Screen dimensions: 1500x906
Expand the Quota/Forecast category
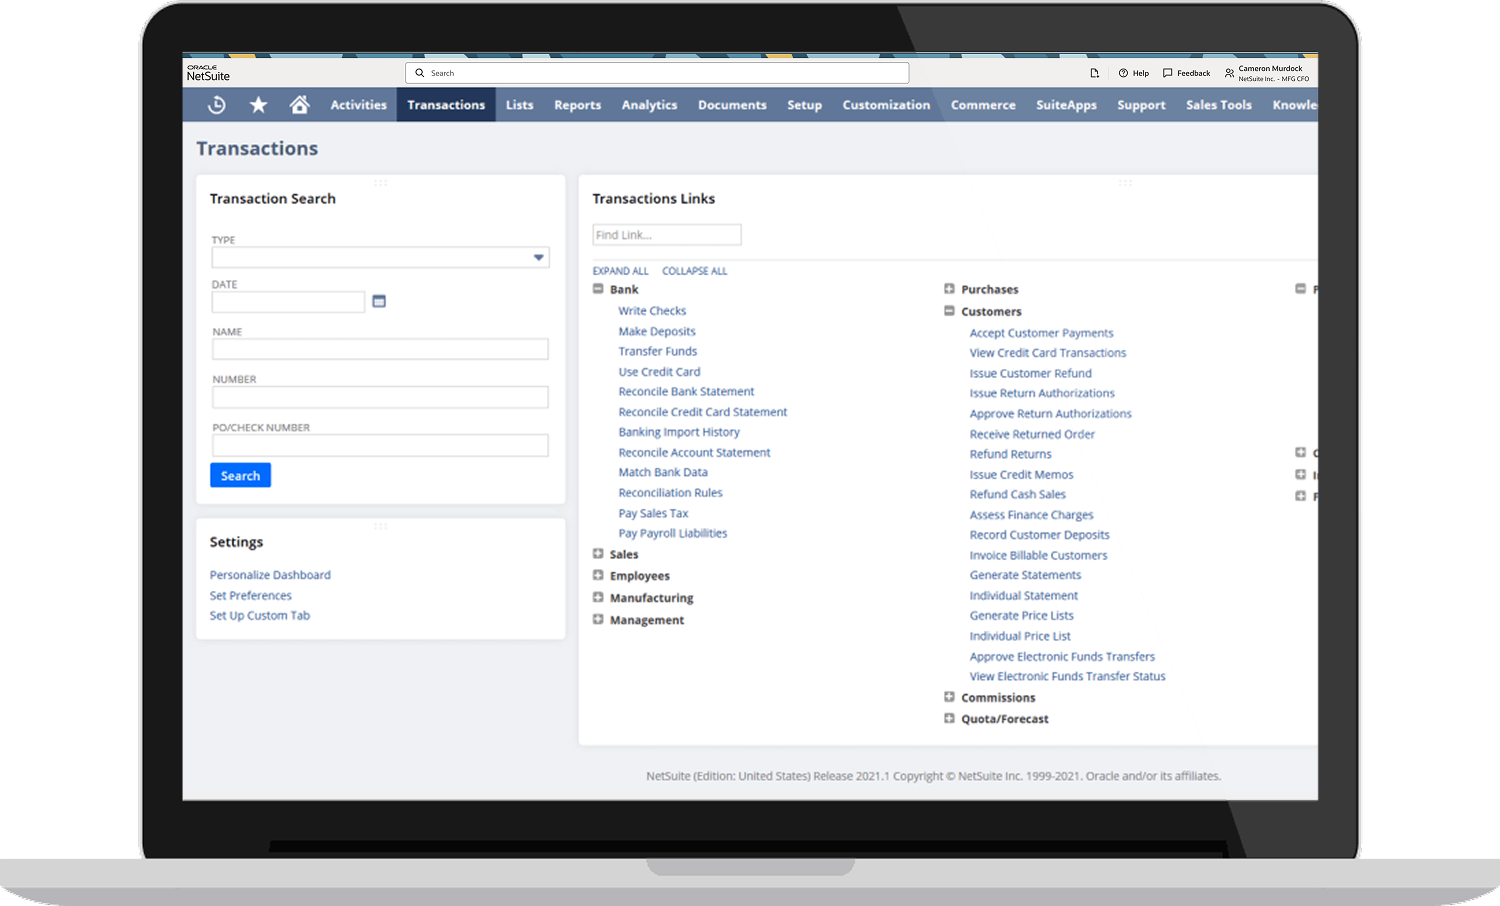pos(949,718)
